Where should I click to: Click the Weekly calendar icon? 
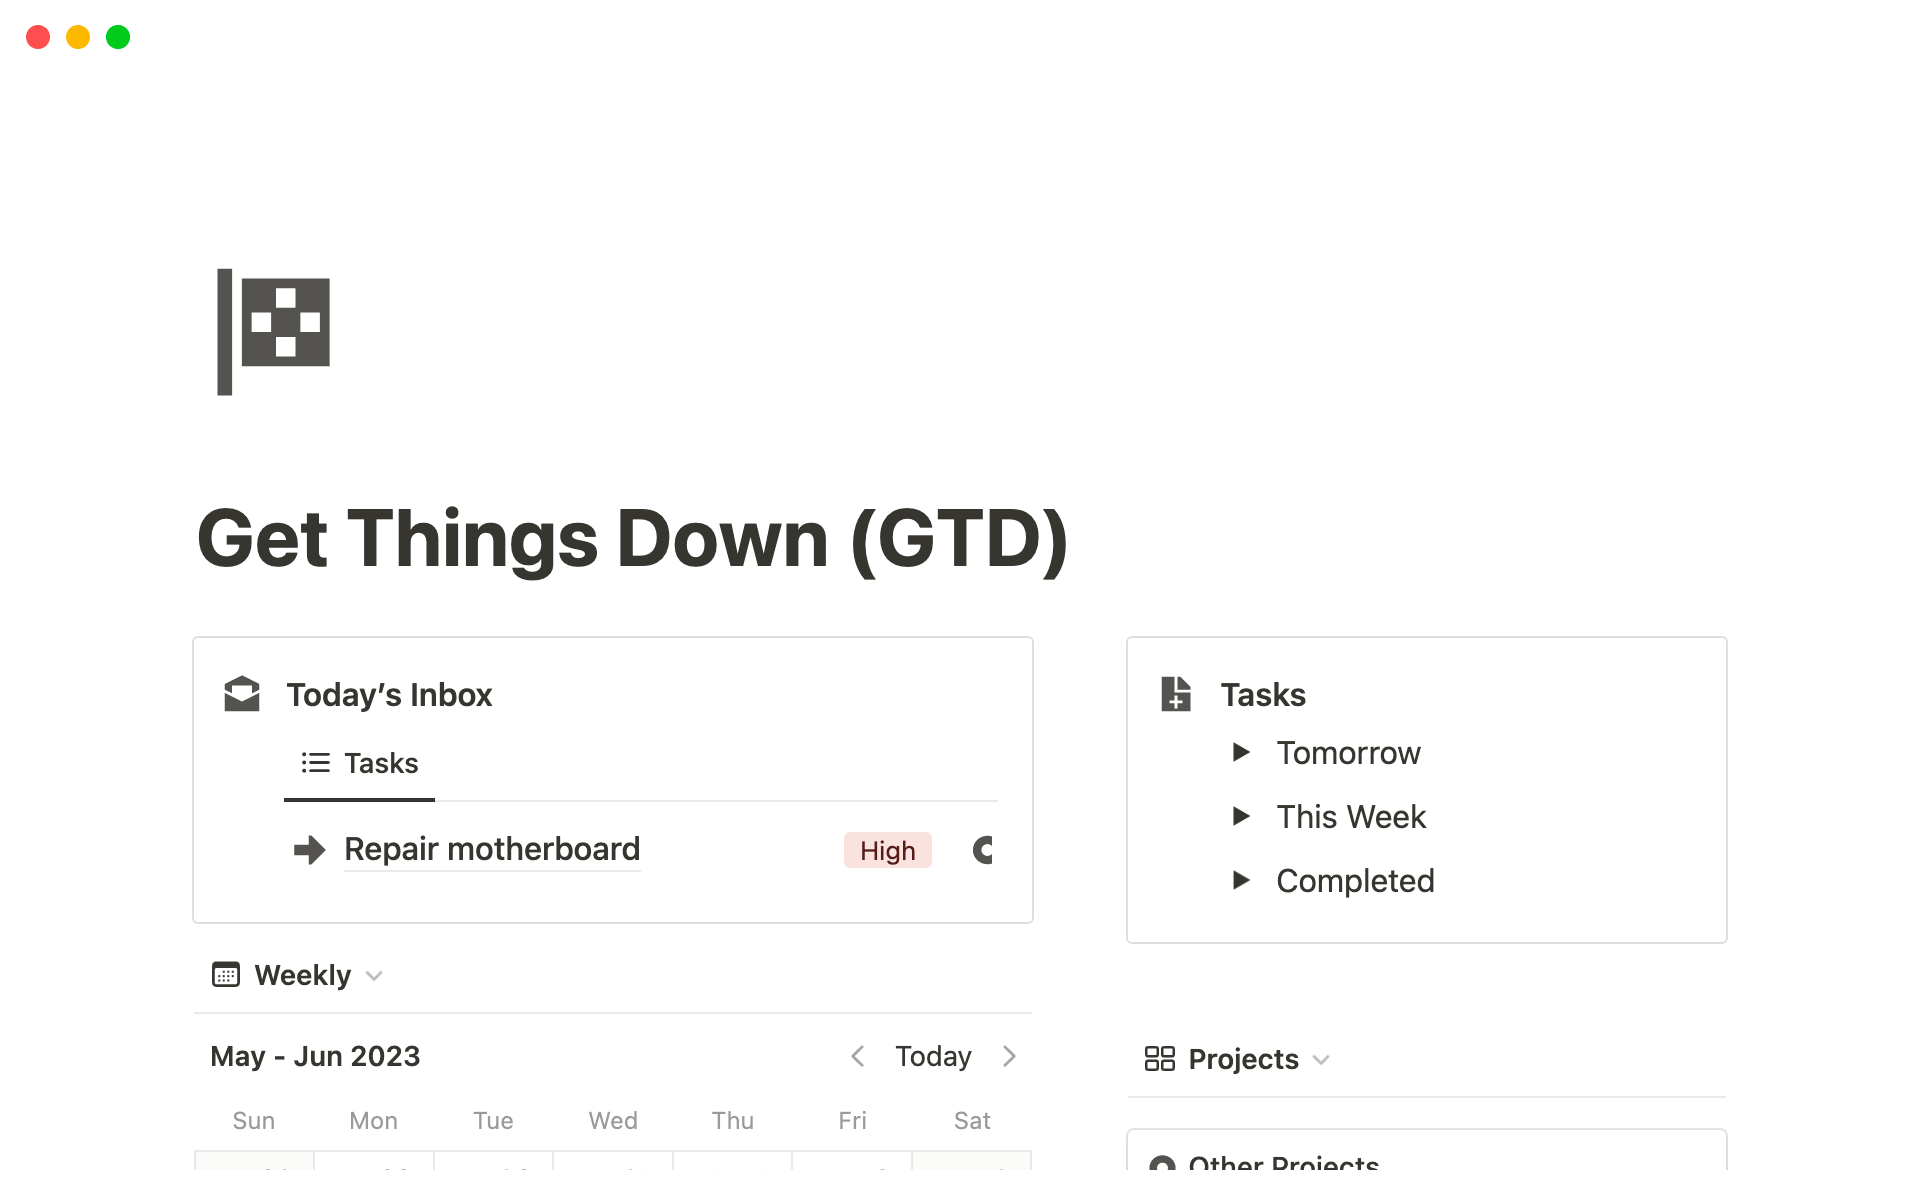[226, 975]
